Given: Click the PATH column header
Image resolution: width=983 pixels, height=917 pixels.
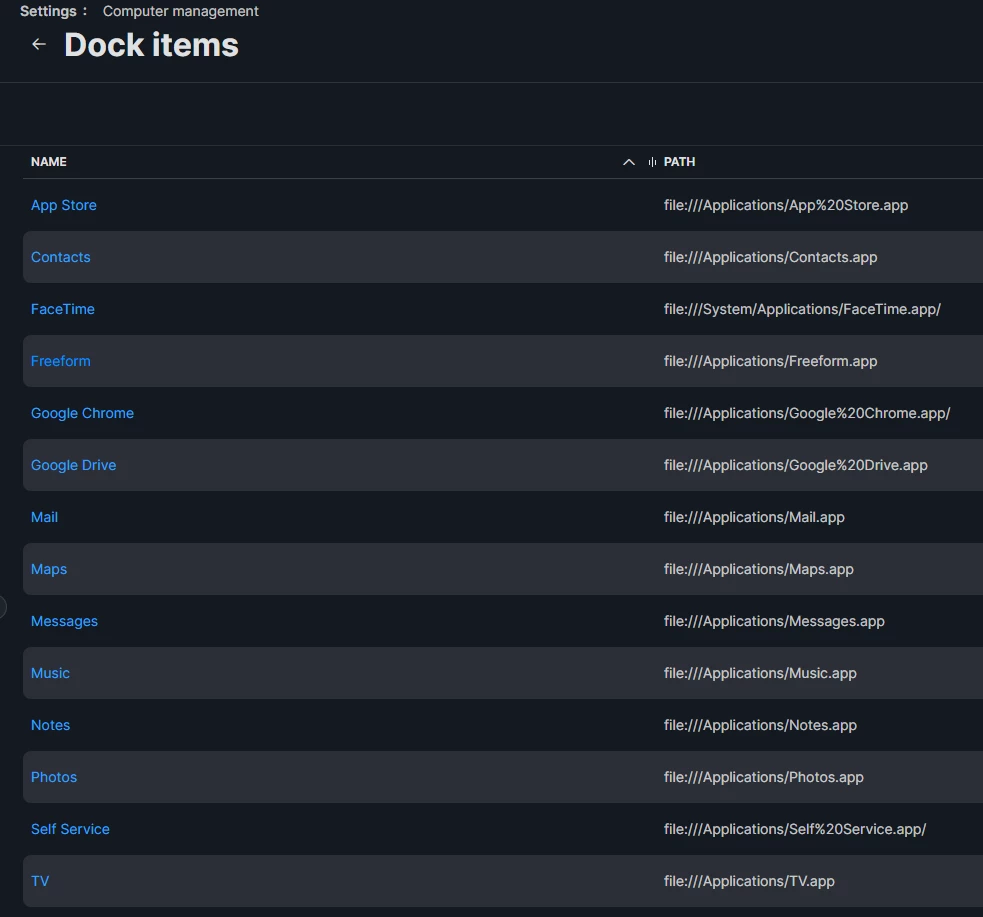Looking at the screenshot, I should point(680,162).
